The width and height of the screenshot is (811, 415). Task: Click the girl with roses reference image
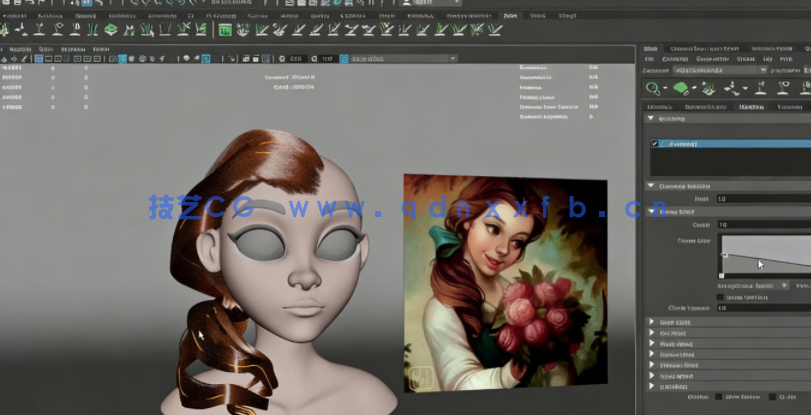click(504, 282)
